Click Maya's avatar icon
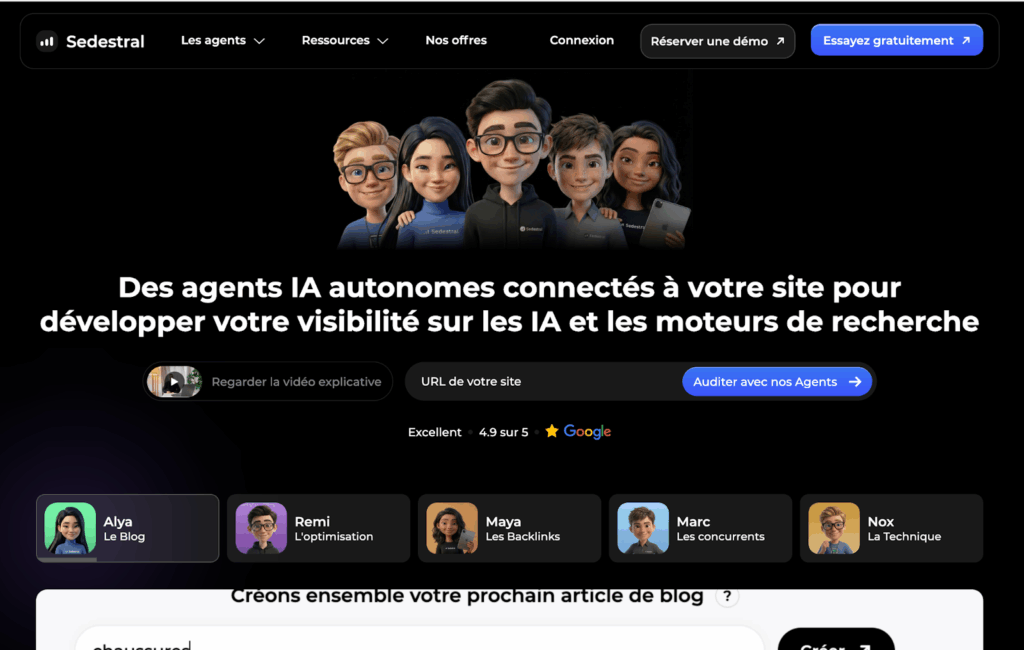The image size is (1024, 650). click(x=452, y=528)
